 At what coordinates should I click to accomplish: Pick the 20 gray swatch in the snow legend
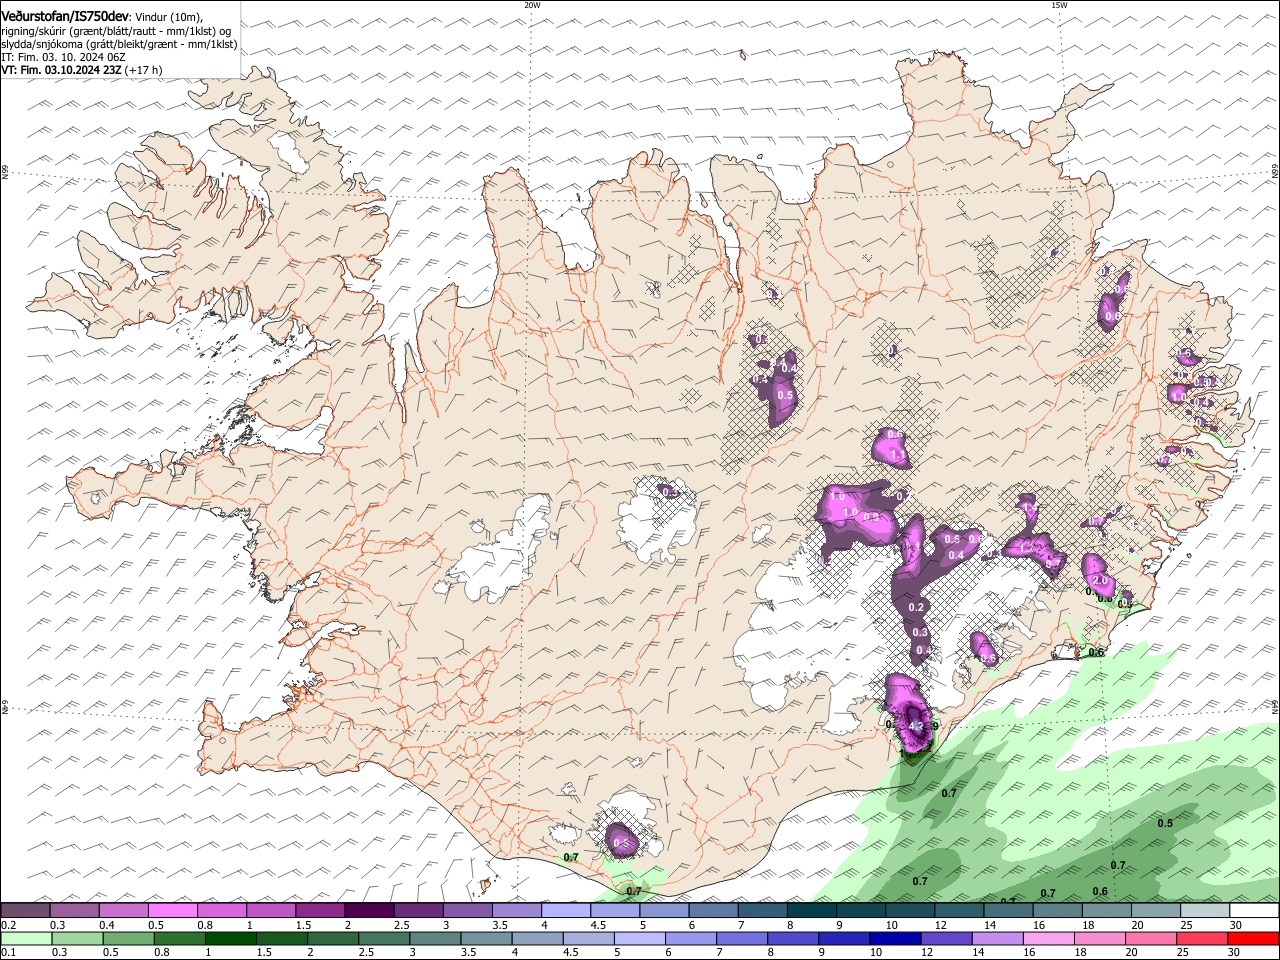[x=1156, y=910]
